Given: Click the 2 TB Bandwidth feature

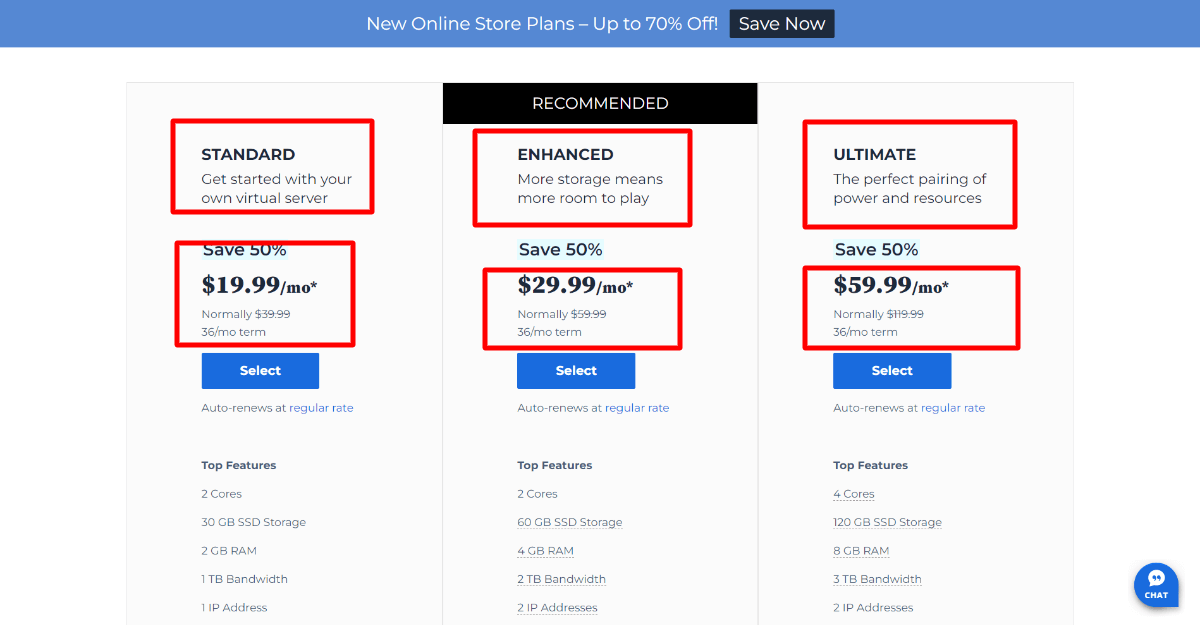Looking at the screenshot, I should [x=561, y=579].
